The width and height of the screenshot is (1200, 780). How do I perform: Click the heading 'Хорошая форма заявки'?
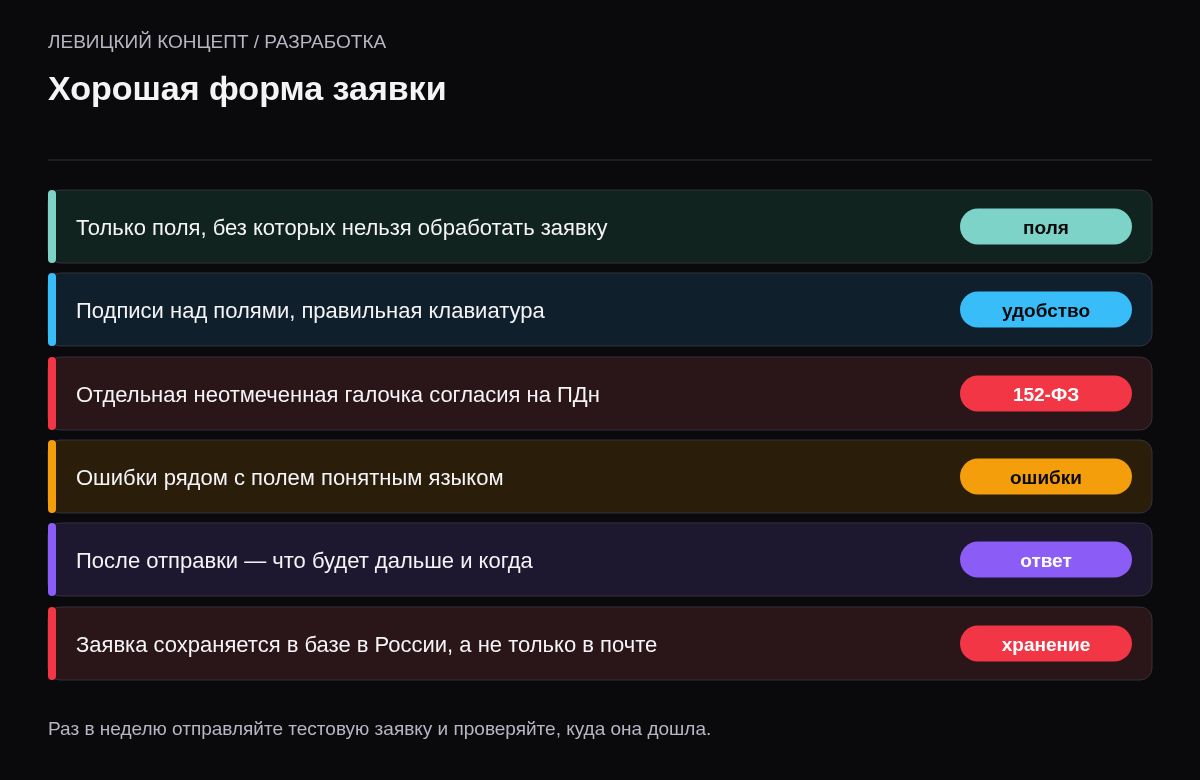(247, 88)
